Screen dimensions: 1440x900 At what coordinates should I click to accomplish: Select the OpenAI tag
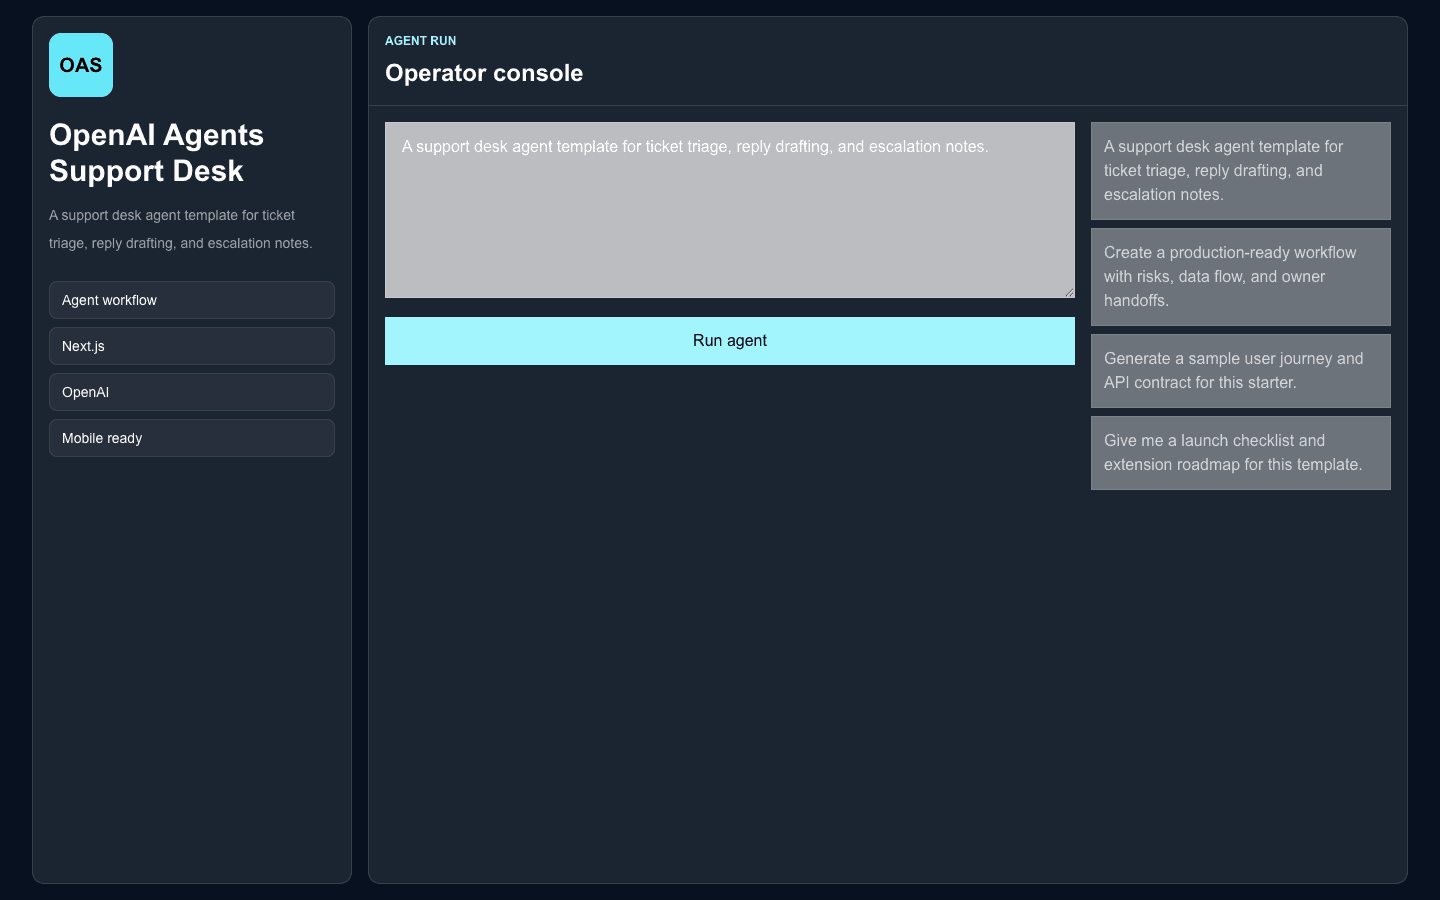tap(192, 392)
